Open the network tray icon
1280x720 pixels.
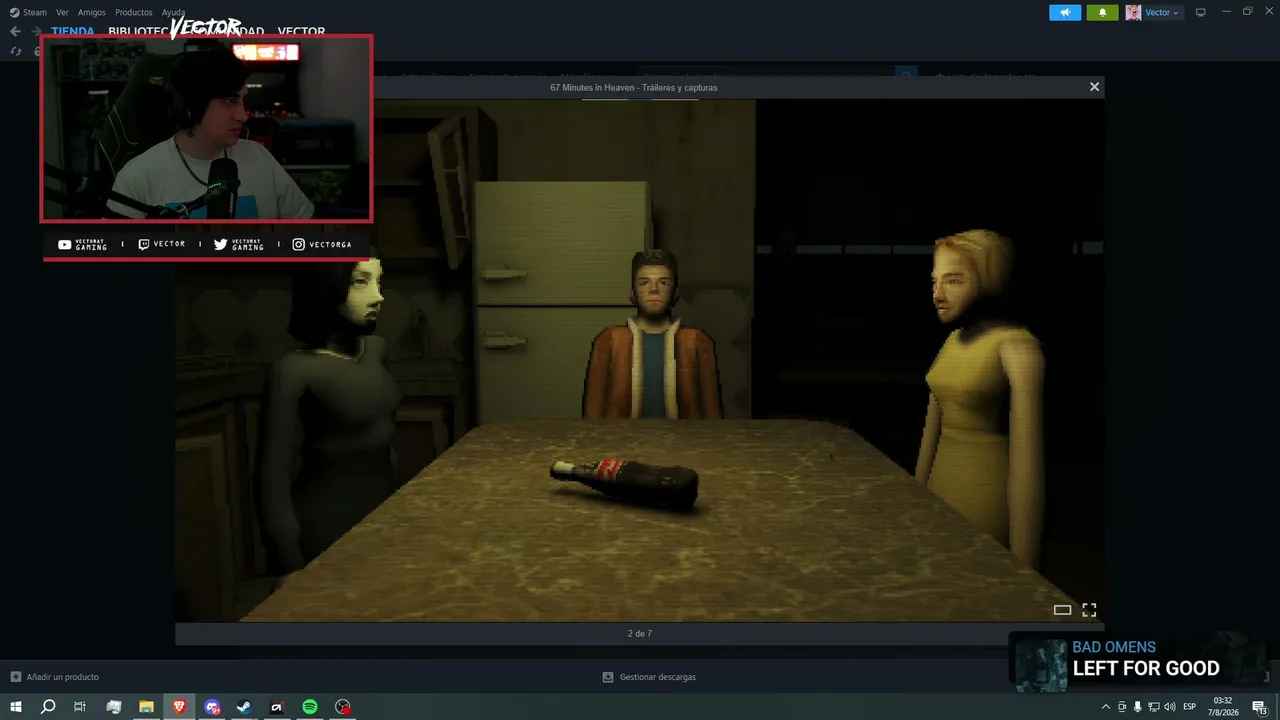pyautogui.click(x=1153, y=707)
